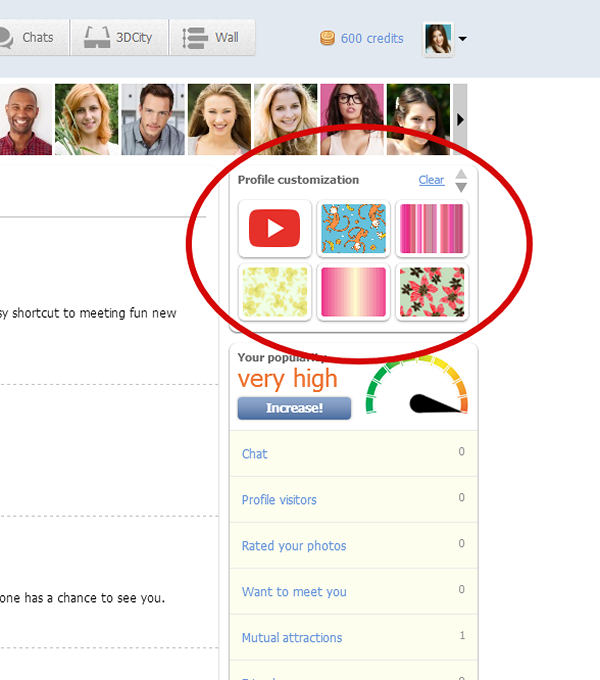The height and width of the screenshot is (680, 600).
Task: Select the YouTube video customization tile
Action: 275,229
